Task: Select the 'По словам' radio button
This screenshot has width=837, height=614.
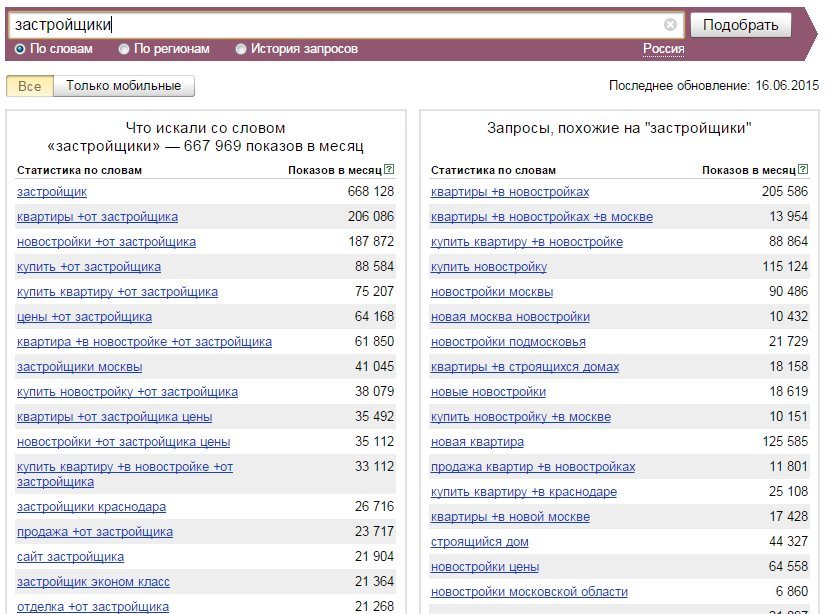Action: pyautogui.click(x=20, y=49)
